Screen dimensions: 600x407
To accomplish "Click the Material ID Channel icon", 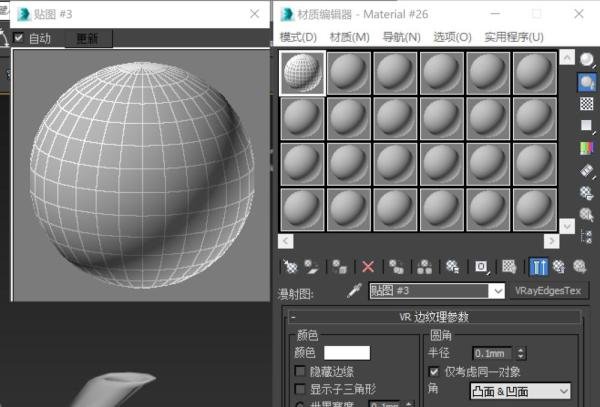I will point(481,266).
